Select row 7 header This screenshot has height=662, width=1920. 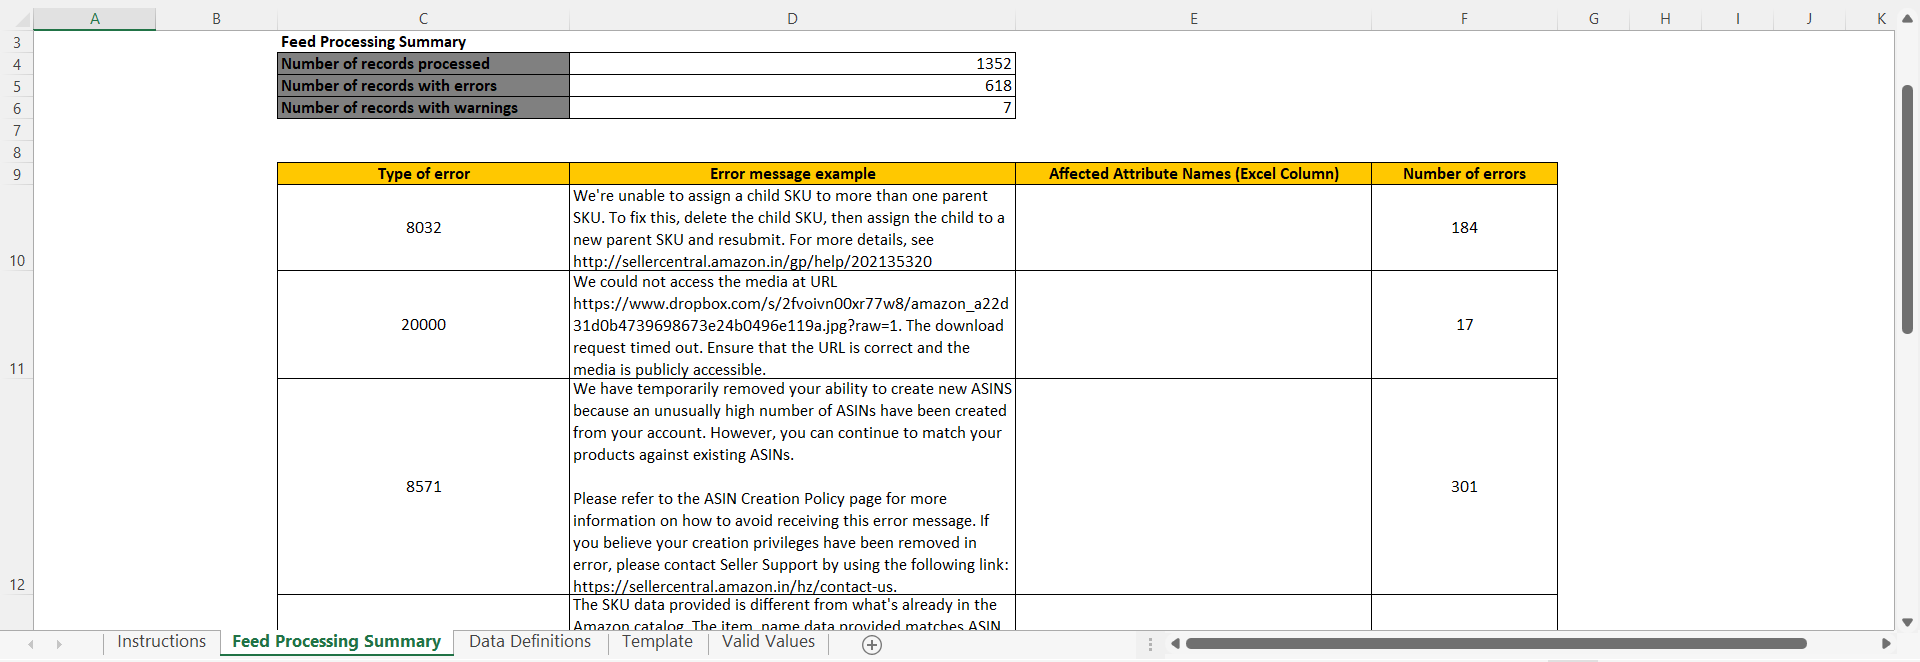17,130
